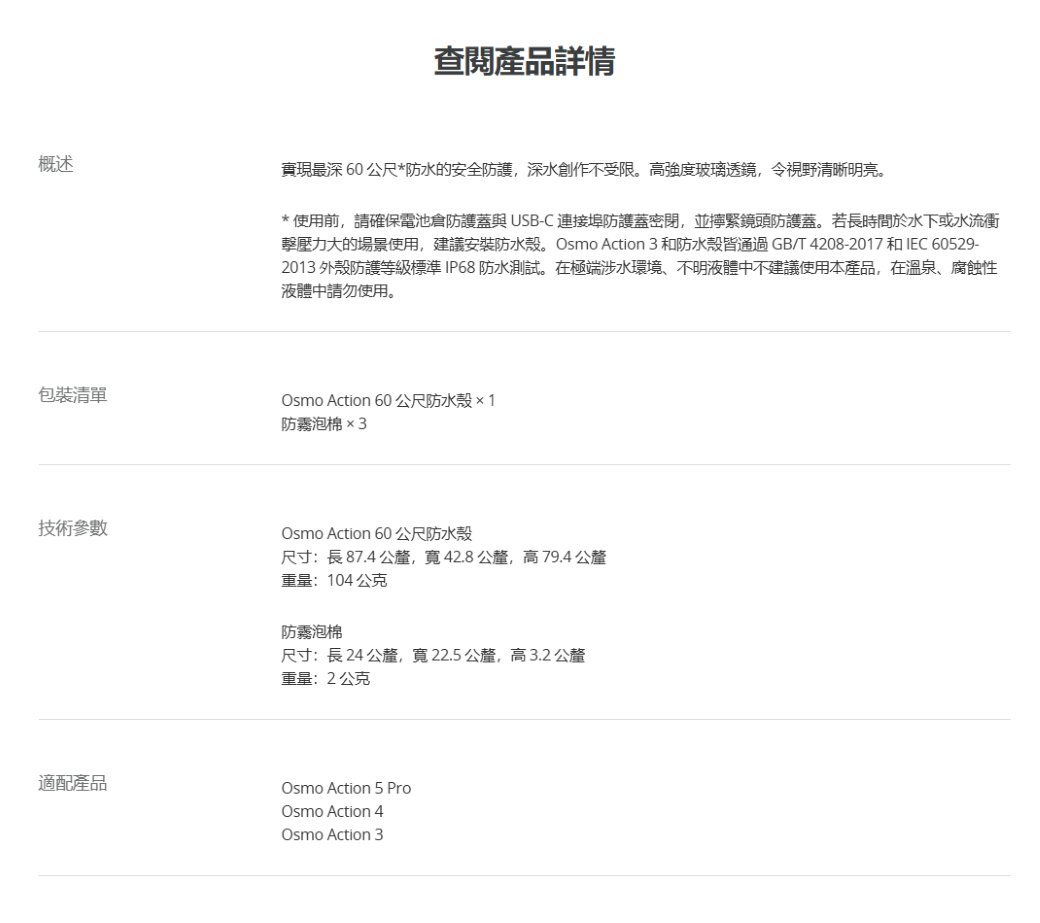Click Osmo Action 3 in compatible products
This screenshot has width=1040, height=923.
pos(332,835)
